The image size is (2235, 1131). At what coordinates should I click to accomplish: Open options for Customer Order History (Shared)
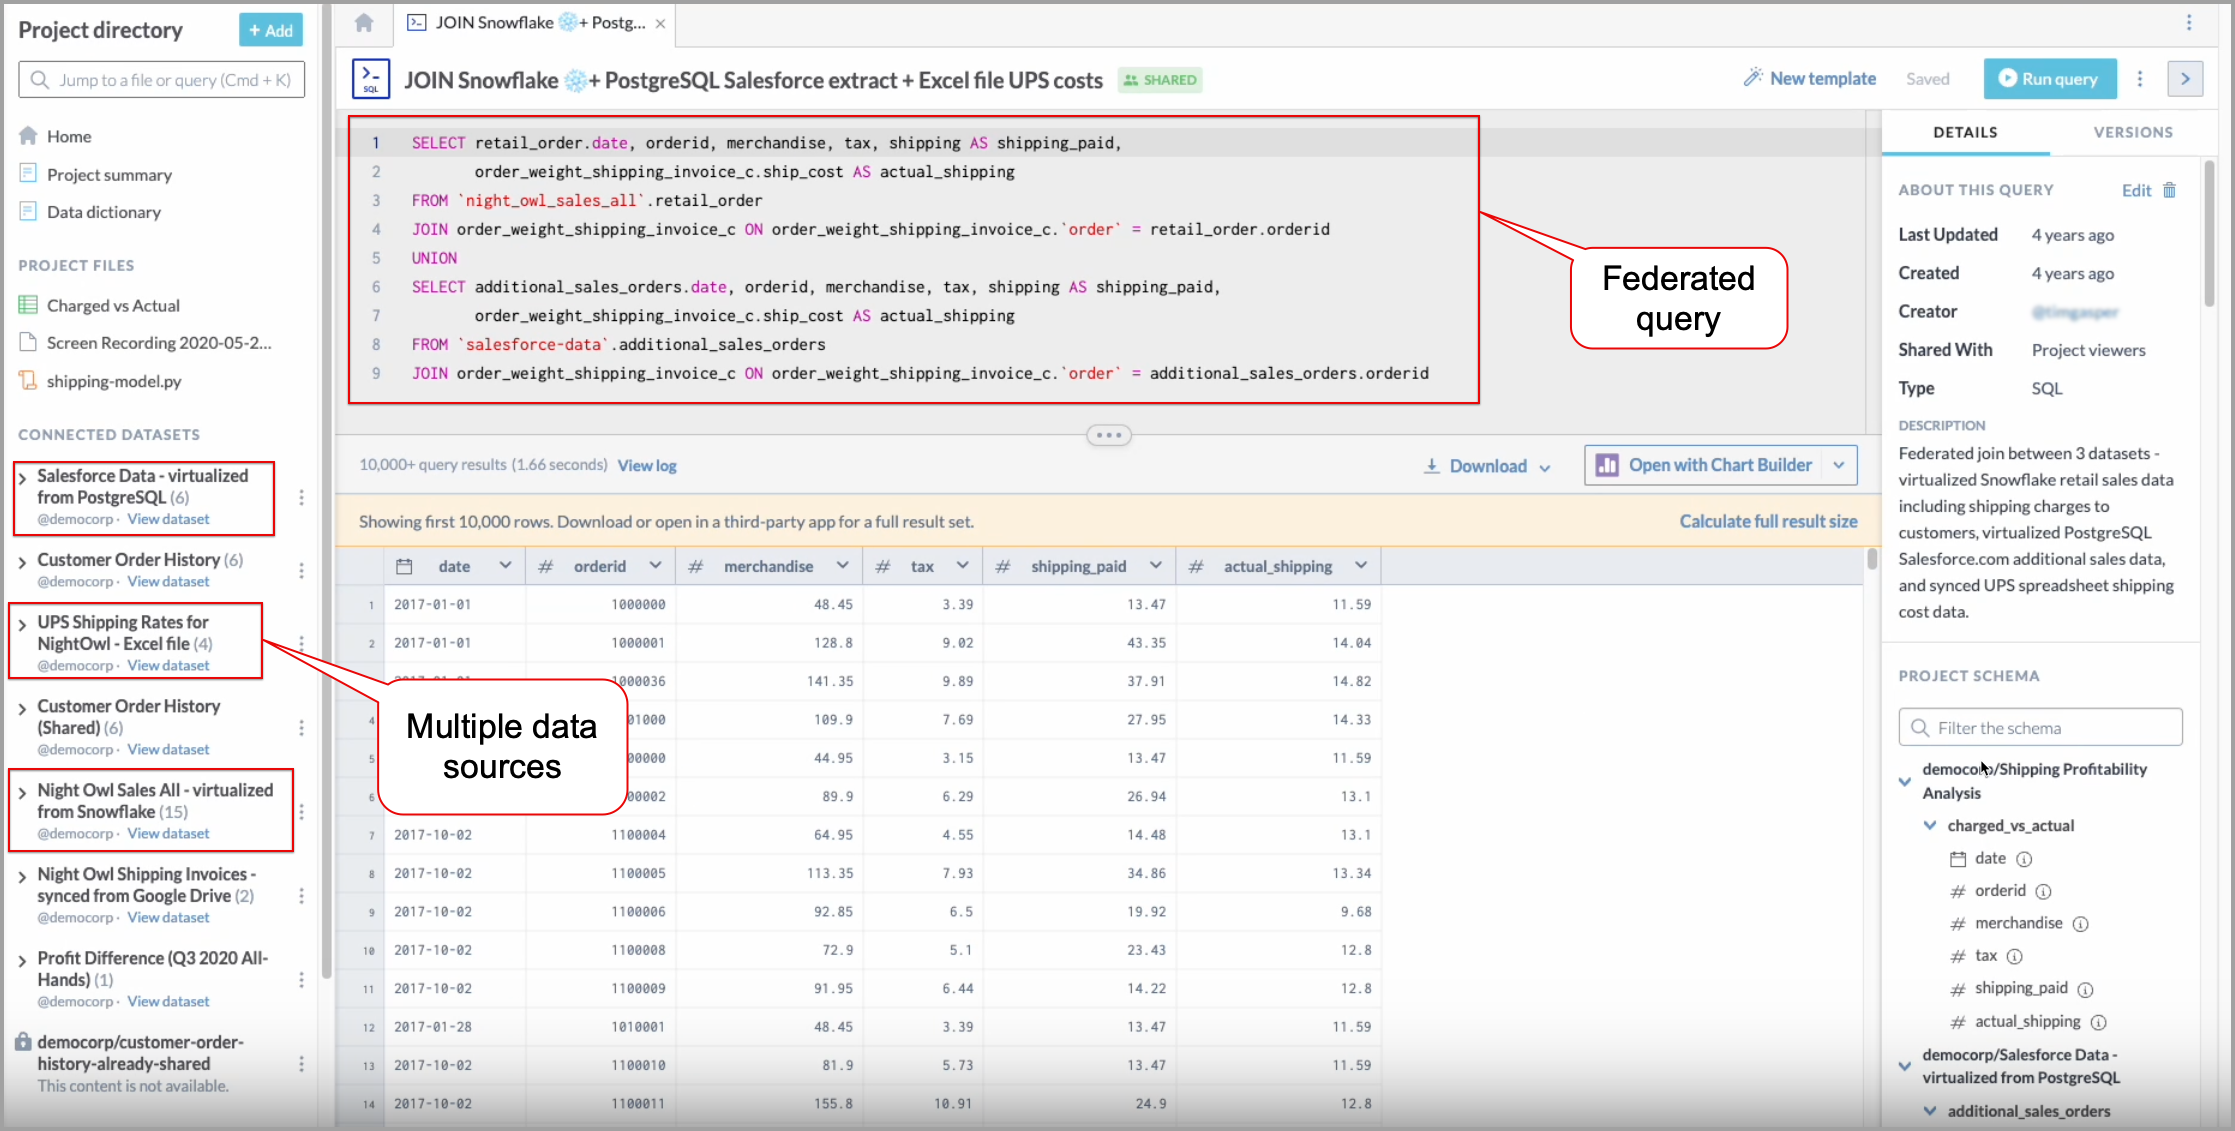click(x=301, y=728)
